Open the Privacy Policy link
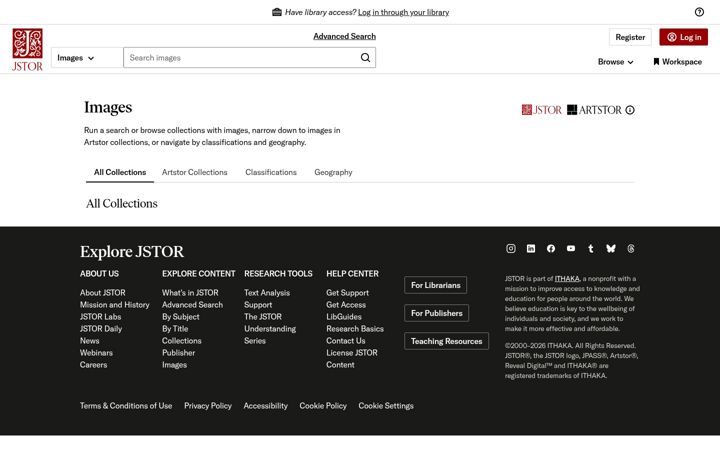 point(208,405)
